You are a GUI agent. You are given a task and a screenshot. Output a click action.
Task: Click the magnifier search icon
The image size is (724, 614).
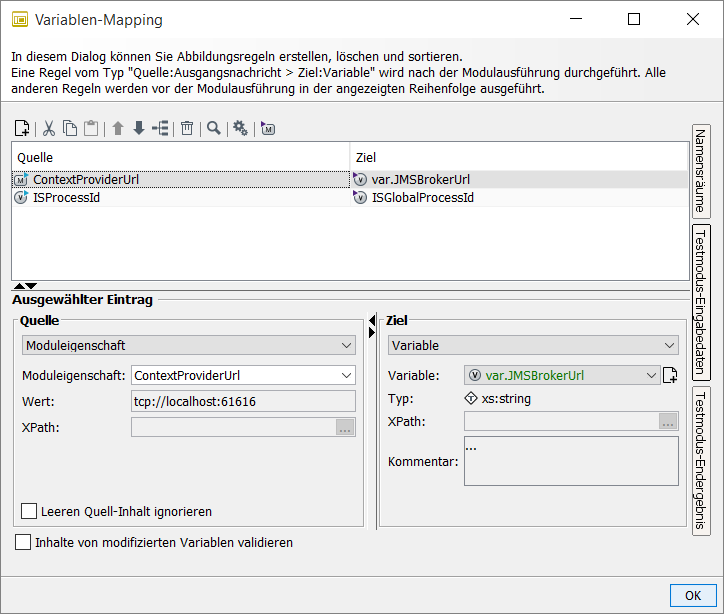coord(213,128)
